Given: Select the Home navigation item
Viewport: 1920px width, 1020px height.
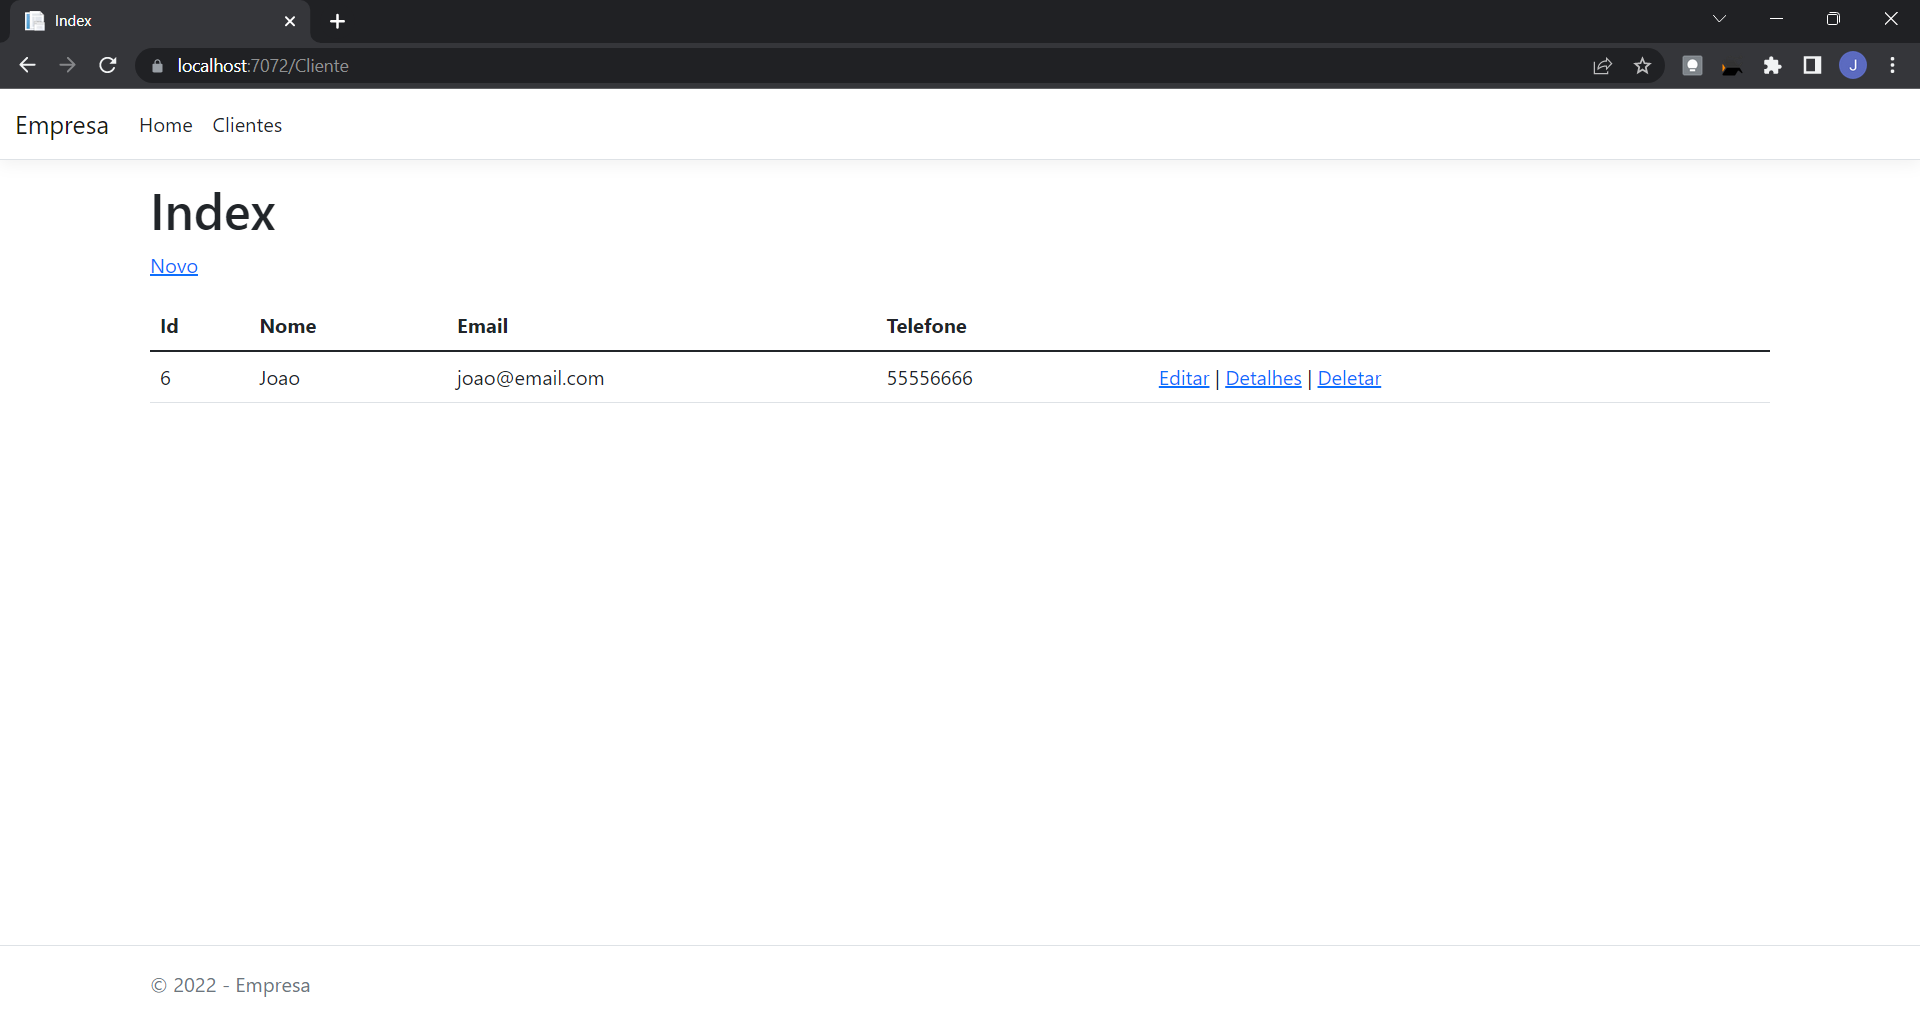Looking at the screenshot, I should pyautogui.click(x=165, y=125).
